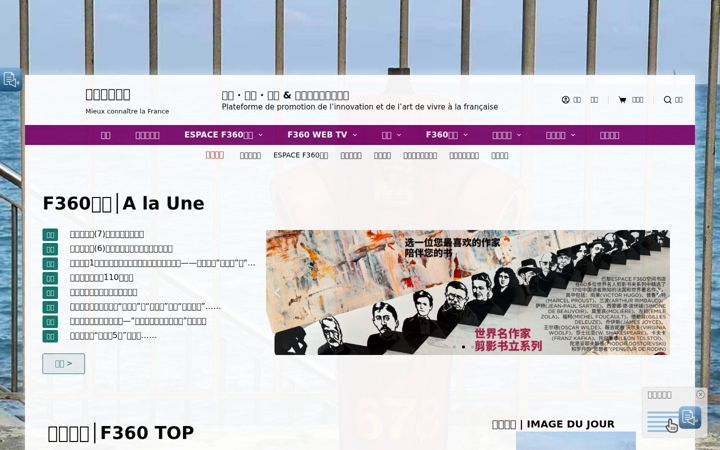
Task: Open the last headline containing "5"
Action: pos(113,336)
